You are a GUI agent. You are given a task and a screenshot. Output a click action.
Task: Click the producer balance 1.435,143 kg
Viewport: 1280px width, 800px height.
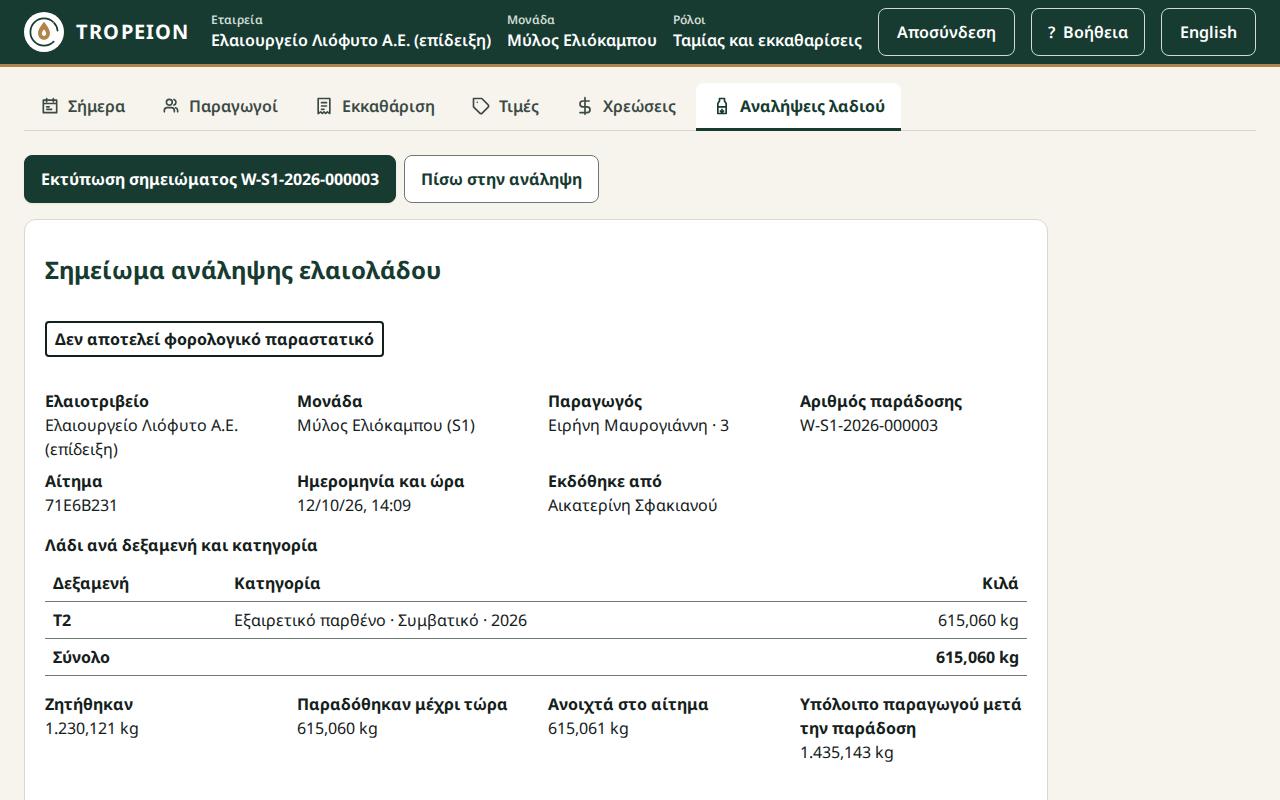tap(847, 752)
